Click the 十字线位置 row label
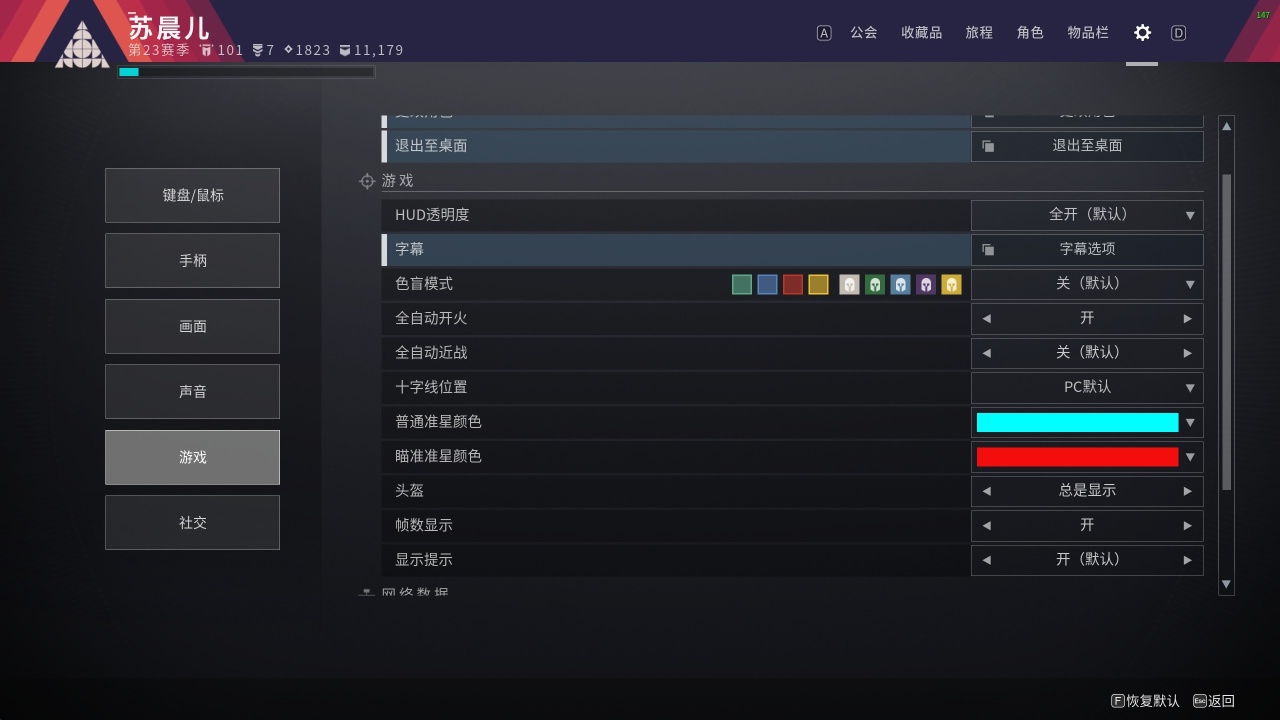Viewport: 1280px width, 720px height. [431, 388]
